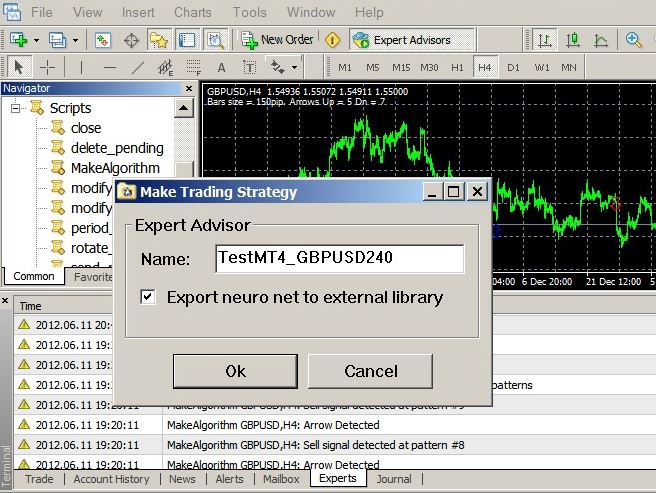Open the Profiles dropdown arrow
The image size is (656, 493).
coord(75,41)
